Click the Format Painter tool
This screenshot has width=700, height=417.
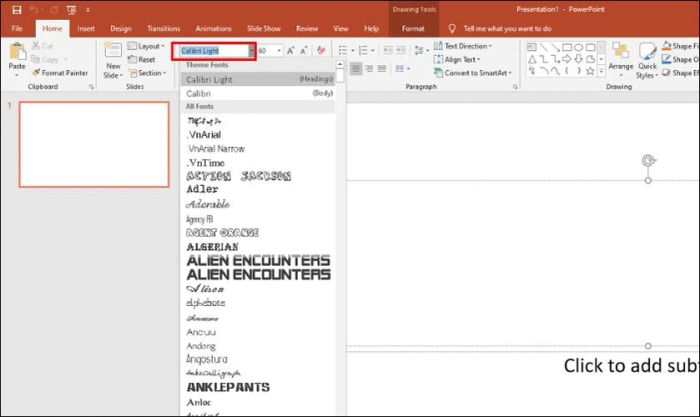tap(60, 73)
